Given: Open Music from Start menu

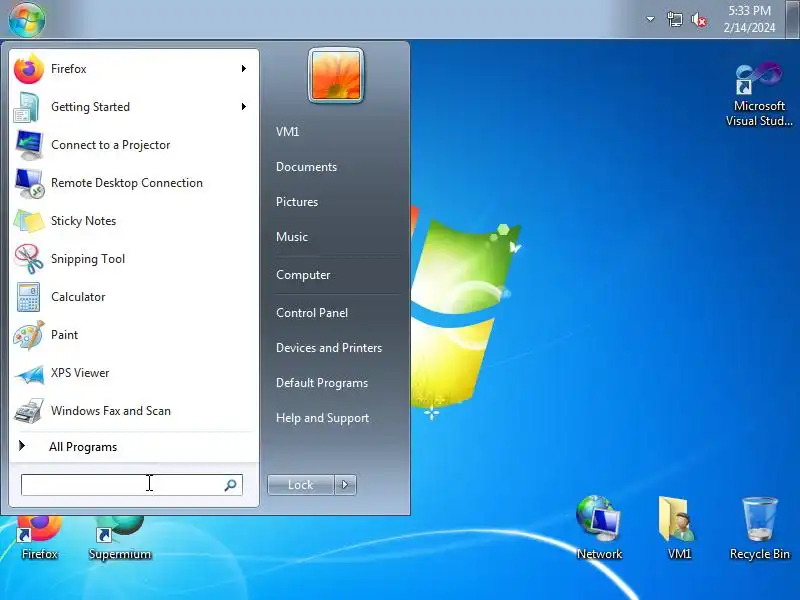Looking at the screenshot, I should [292, 237].
